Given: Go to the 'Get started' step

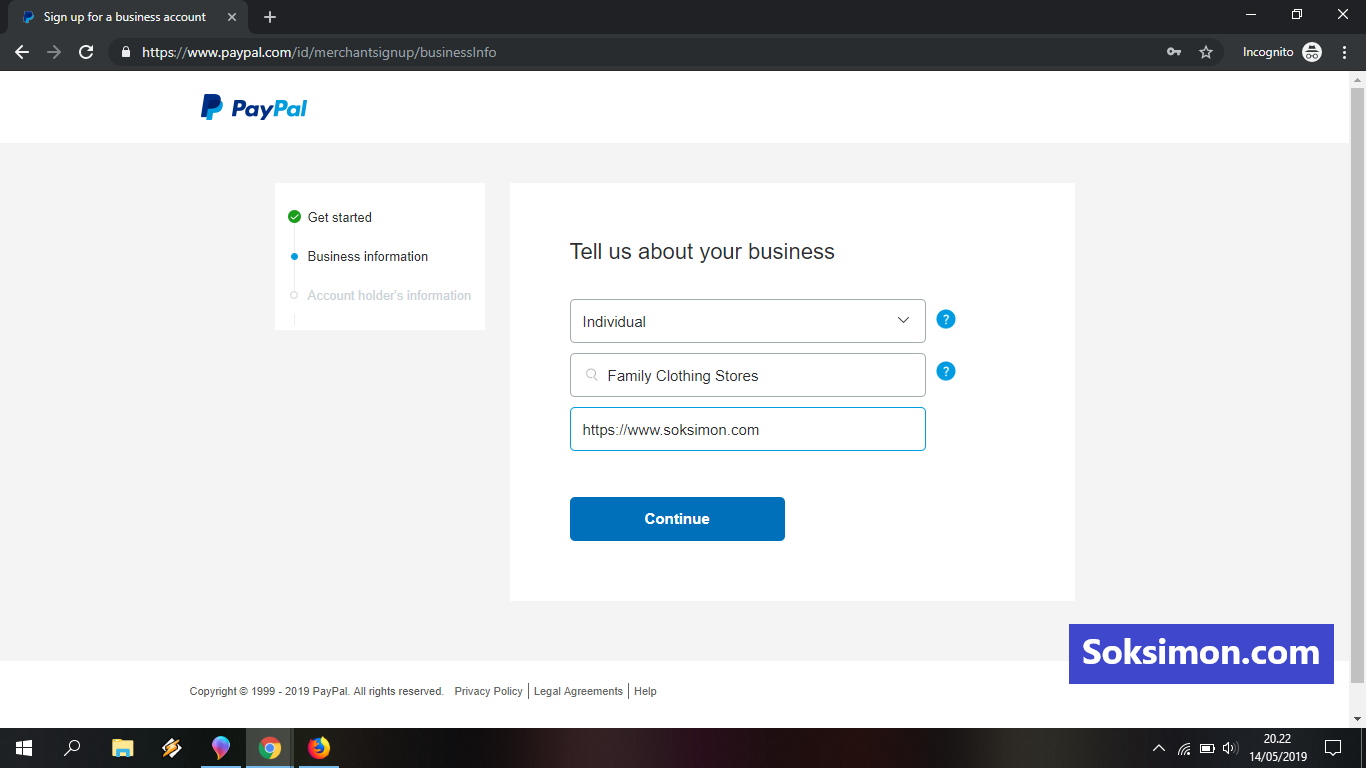Looking at the screenshot, I should pos(340,217).
